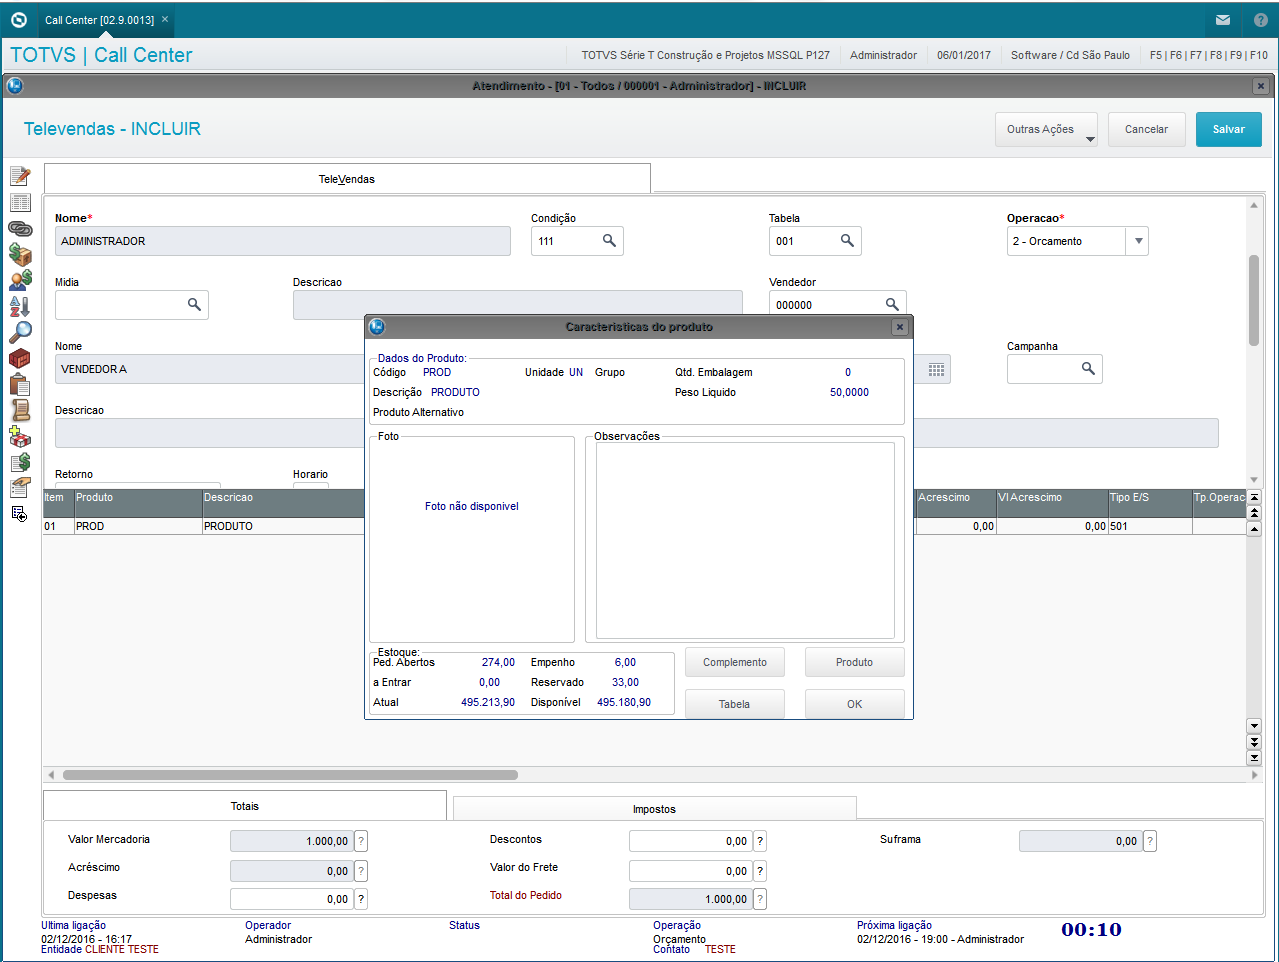Image resolution: width=1279 pixels, height=962 pixels.
Task: Close the Caracteristicas do produto dialog
Action: tap(900, 327)
